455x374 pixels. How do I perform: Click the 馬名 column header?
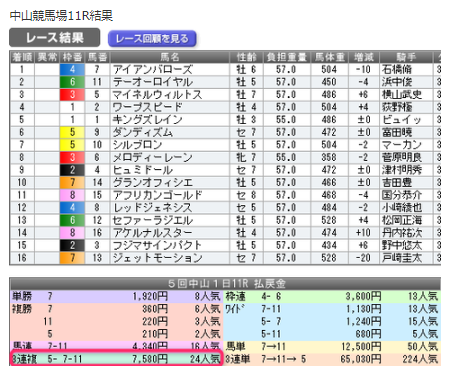(x=170, y=57)
